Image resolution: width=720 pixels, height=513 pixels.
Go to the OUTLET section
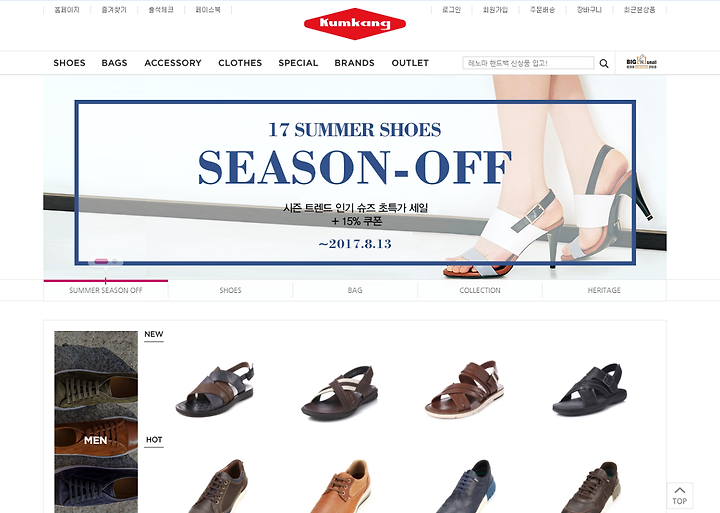(x=410, y=63)
